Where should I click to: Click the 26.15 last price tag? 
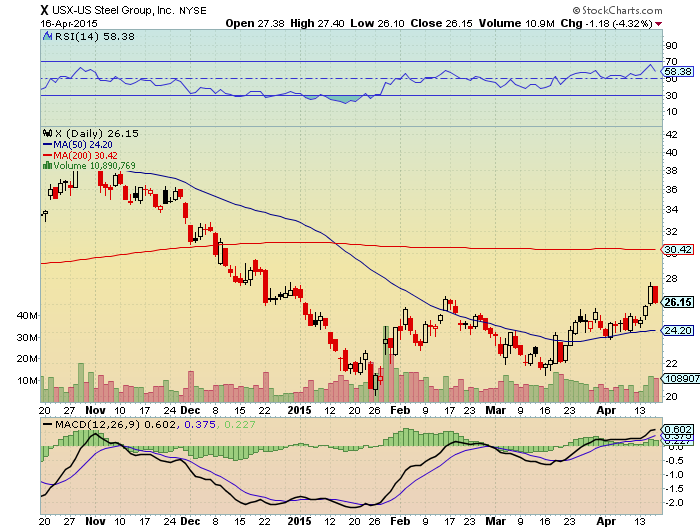click(x=677, y=302)
